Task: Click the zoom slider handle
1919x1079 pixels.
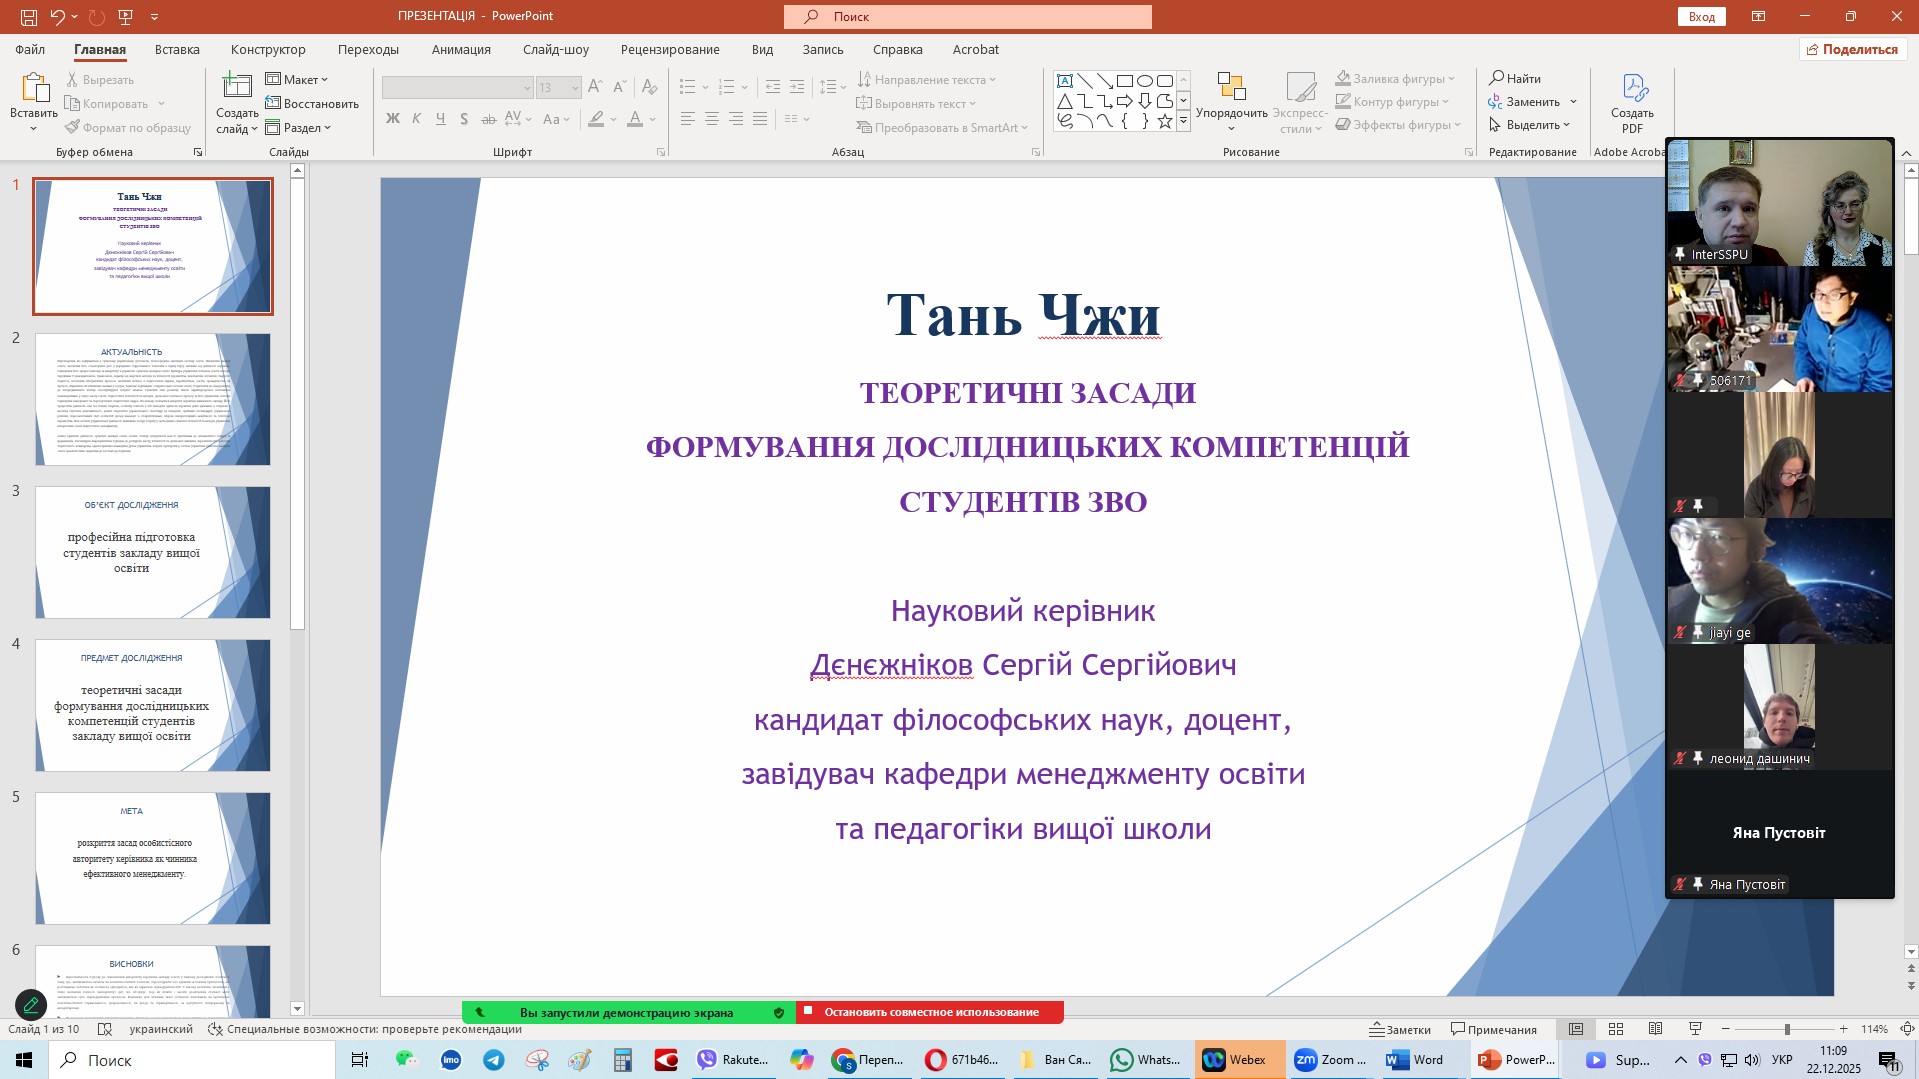Action: (1786, 1029)
